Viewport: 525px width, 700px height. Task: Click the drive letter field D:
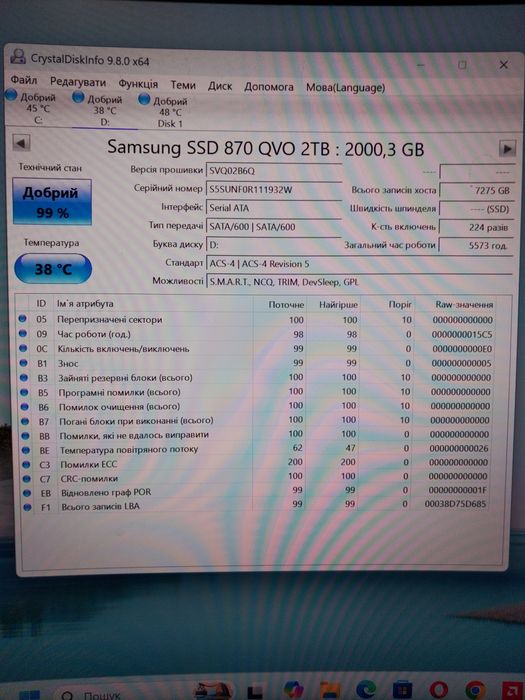tap(274, 245)
